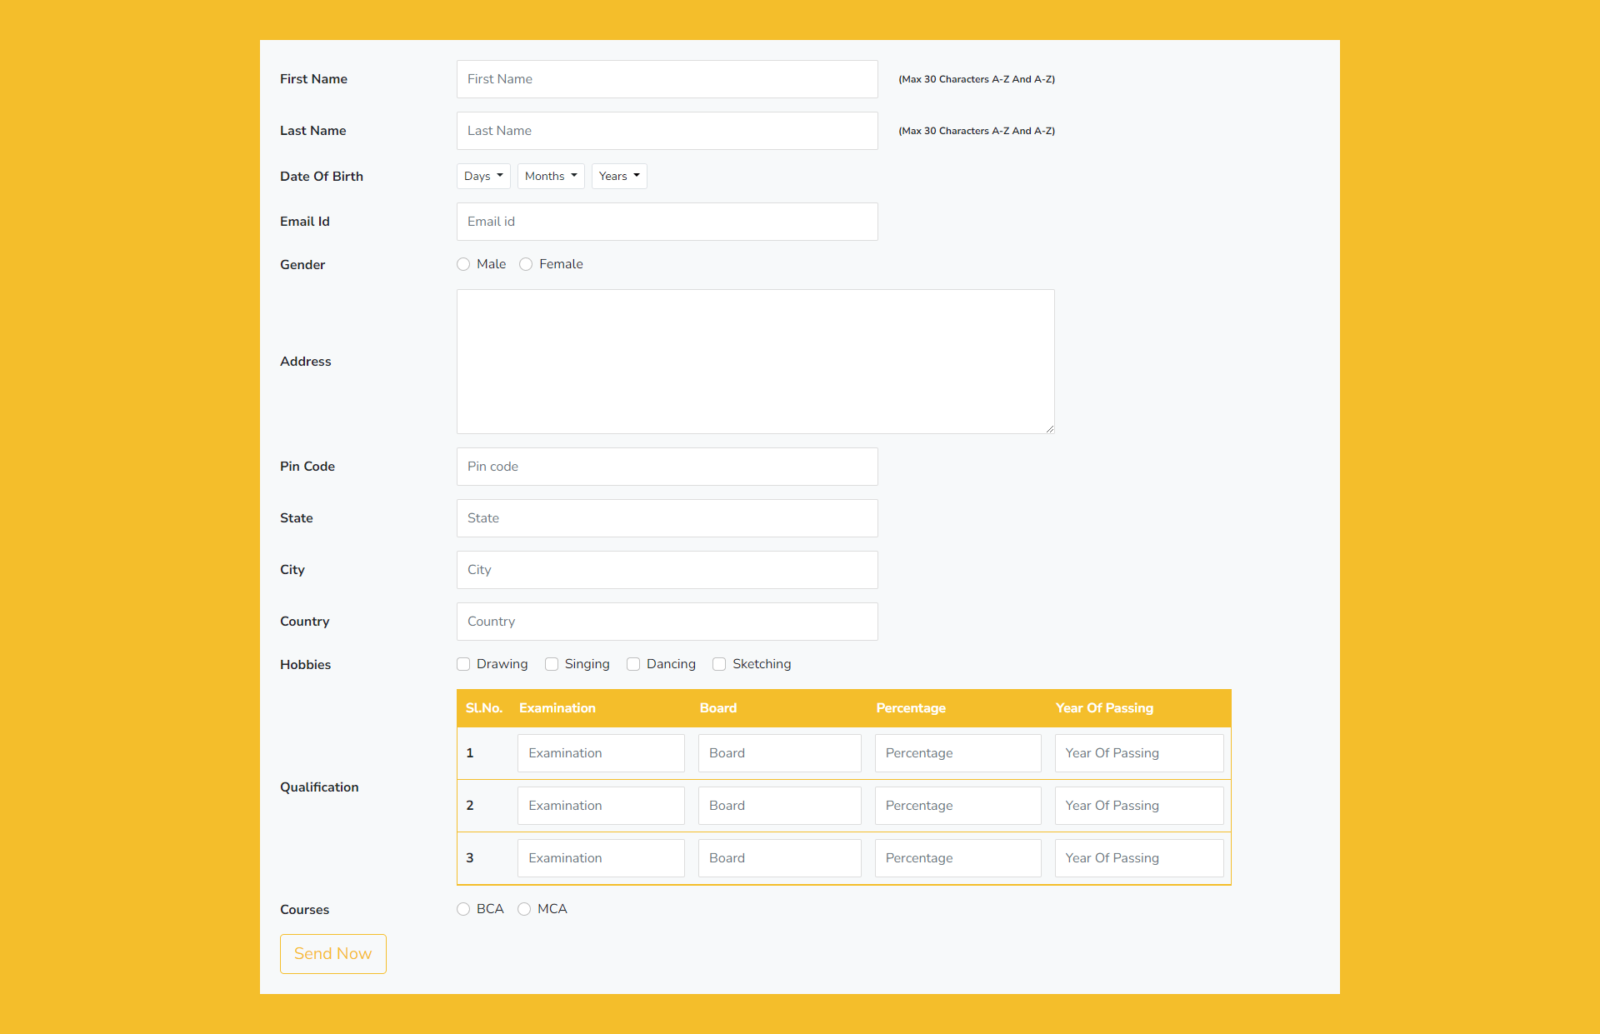
Task: Choose the MCA course radio button
Action: click(x=524, y=909)
